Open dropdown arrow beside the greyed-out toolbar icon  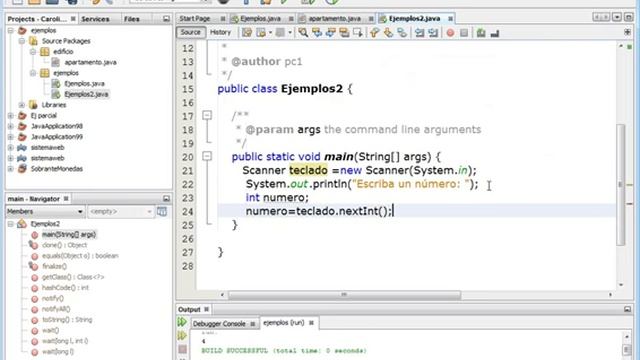coord(290,33)
